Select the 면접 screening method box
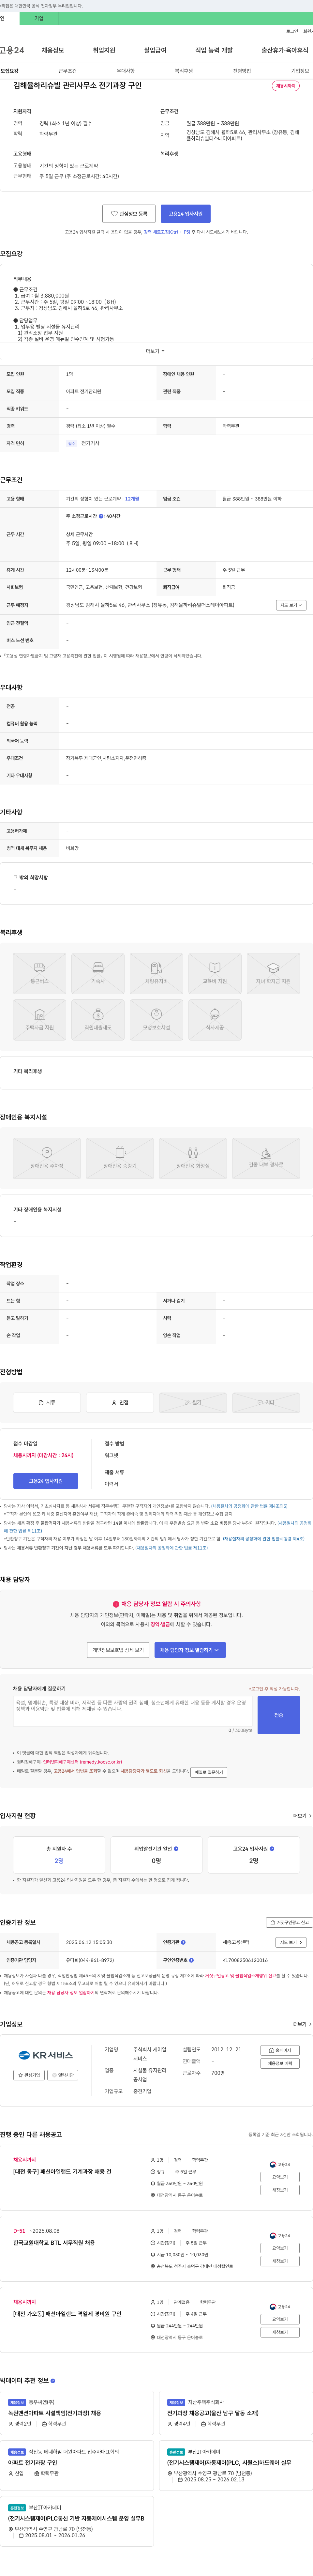313x2576 pixels. 120,1402
